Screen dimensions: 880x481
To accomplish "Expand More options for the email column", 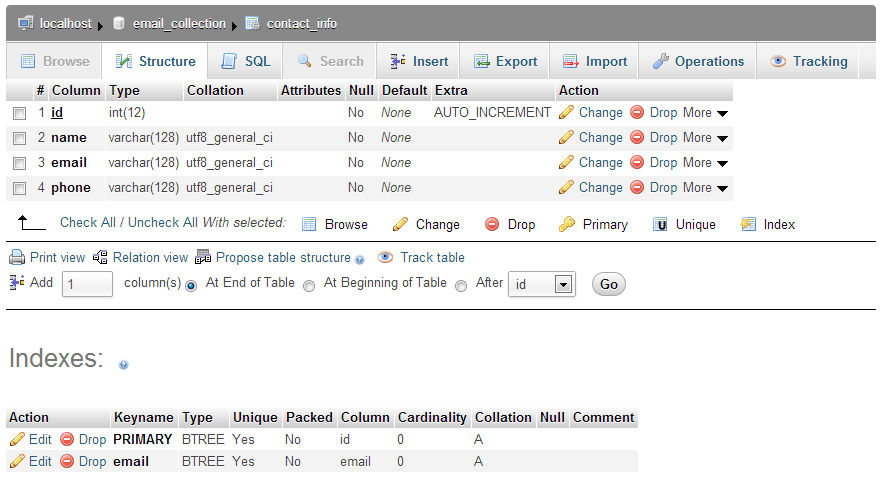I will tap(722, 163).
